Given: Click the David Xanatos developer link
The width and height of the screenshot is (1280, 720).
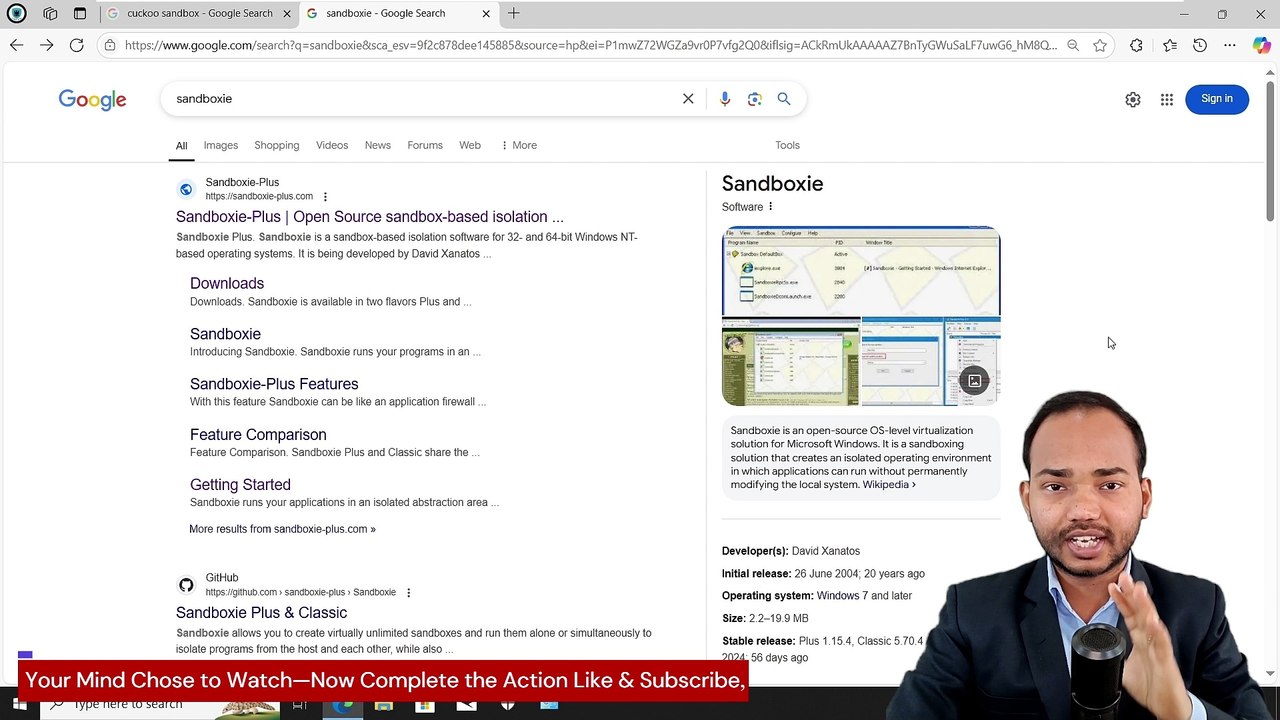Looking at the screenshot, I should 825,551.
